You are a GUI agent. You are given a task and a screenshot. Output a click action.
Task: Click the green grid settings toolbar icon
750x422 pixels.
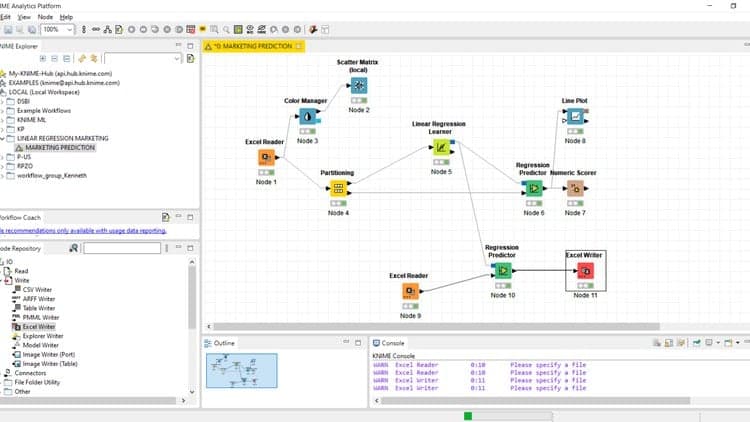238,30
